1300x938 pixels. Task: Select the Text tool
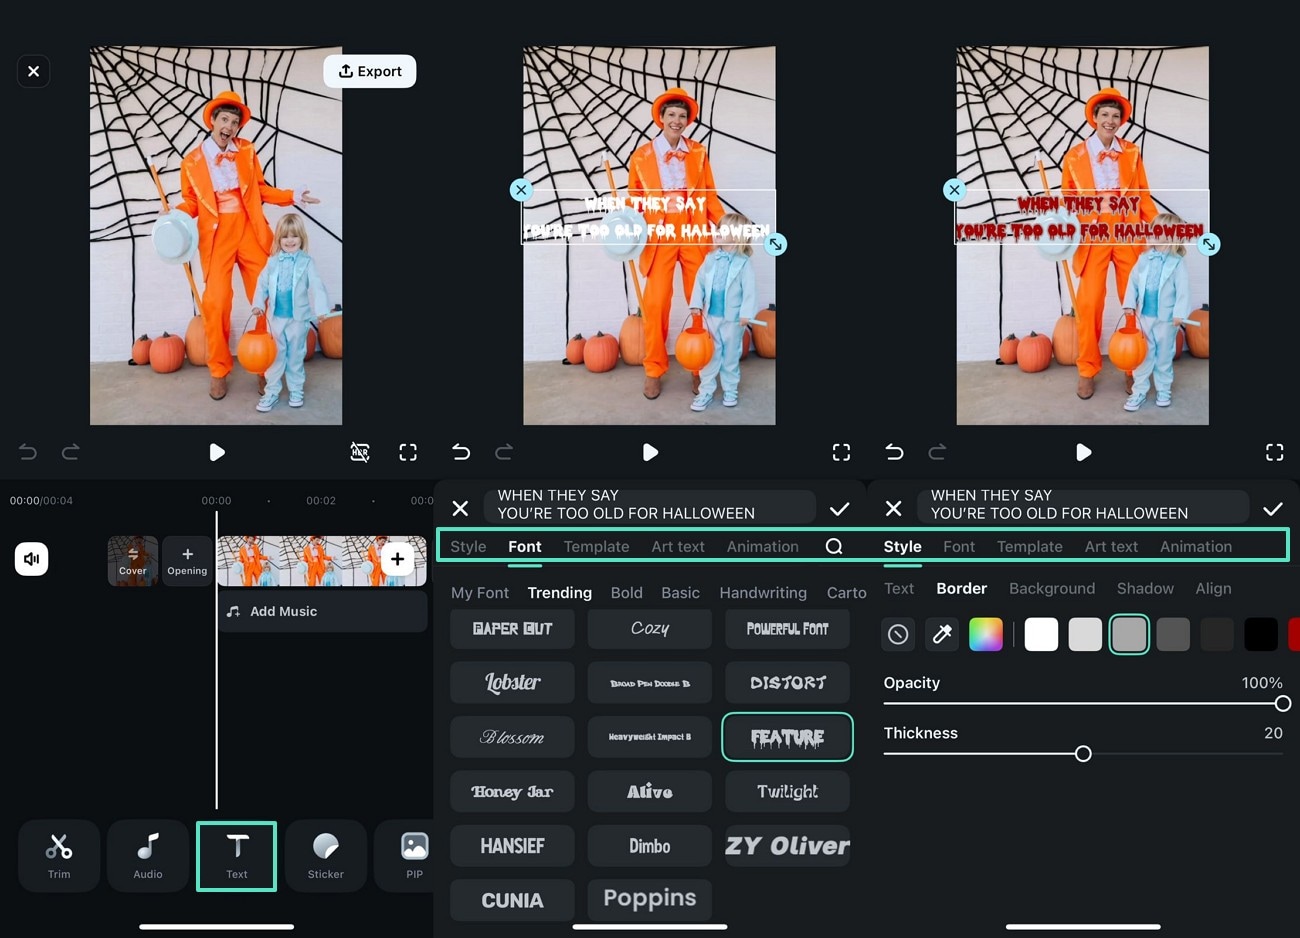237,856
